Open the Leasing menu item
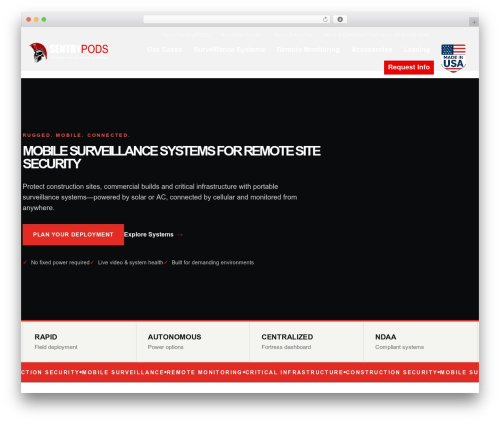The width and height of the screenshot is (500, 423). (417, 50)
